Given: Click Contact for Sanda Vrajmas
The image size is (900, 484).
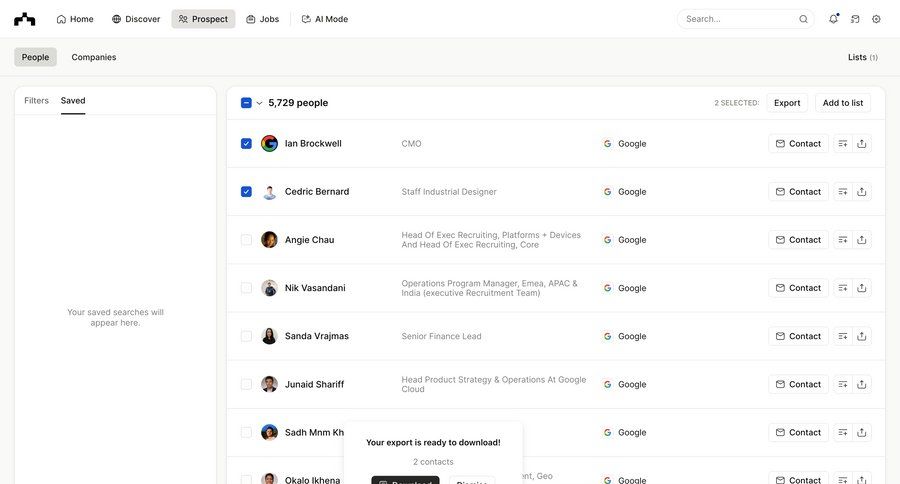Looking at the screenshot, I should pyautogui.click(x=798, y=336).
